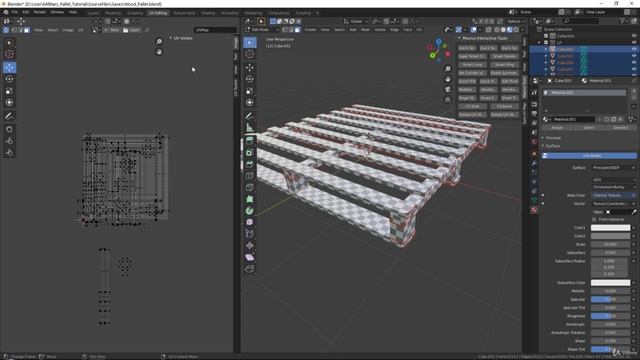Select the Transform tool in 3D viewport
This screenshot has width=640, height=360.
click(250, 102)
